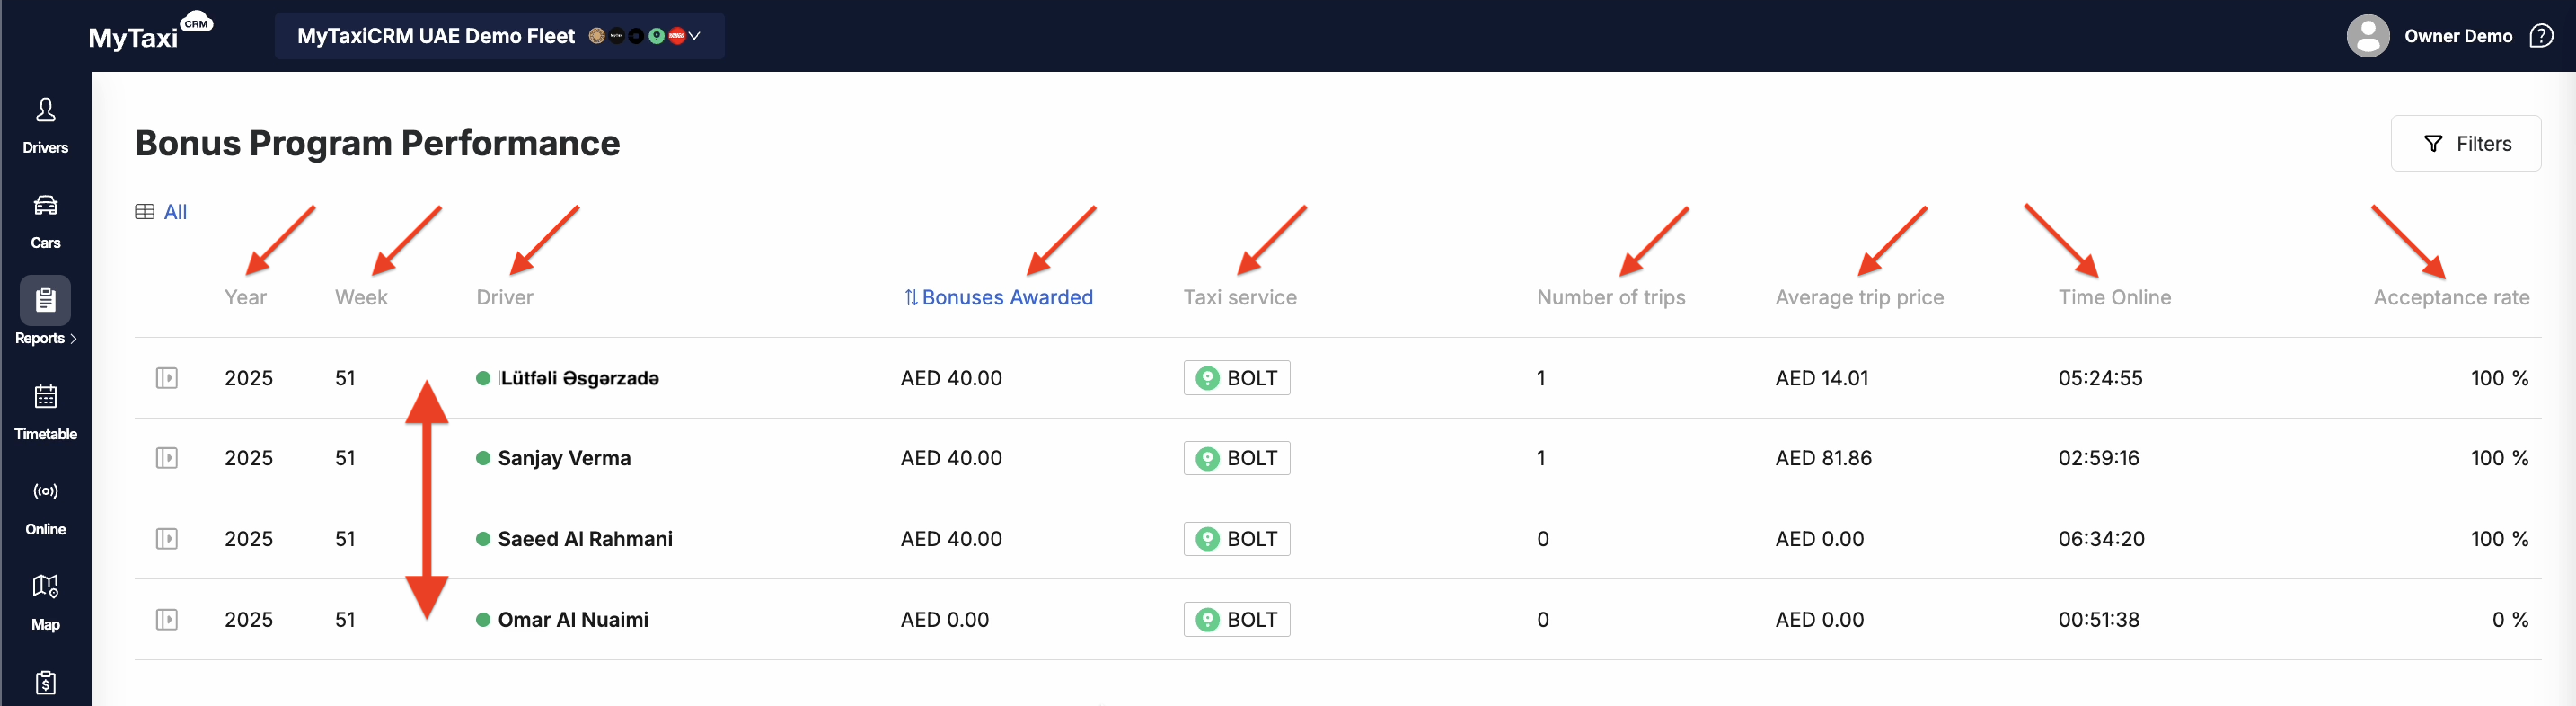Click the Bonus Program Performance heading
The image size is (2576, 706).
(377, 143)
